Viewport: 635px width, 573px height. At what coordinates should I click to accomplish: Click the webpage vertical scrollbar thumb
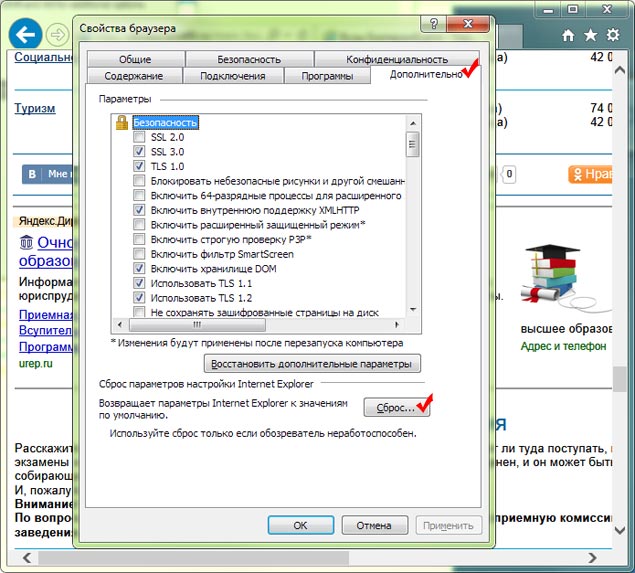[620, 379]
